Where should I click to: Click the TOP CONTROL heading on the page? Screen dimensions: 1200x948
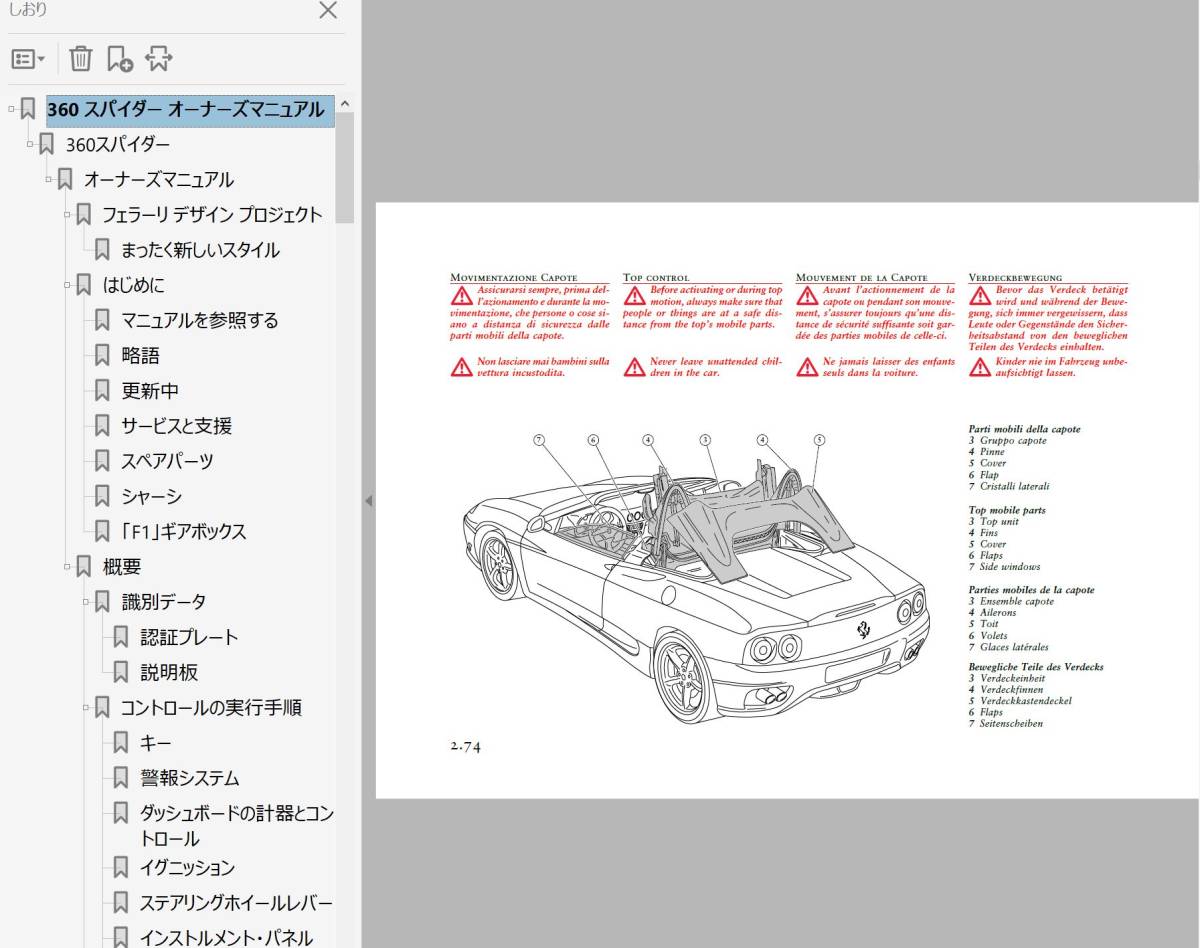[x=656, y=278]
